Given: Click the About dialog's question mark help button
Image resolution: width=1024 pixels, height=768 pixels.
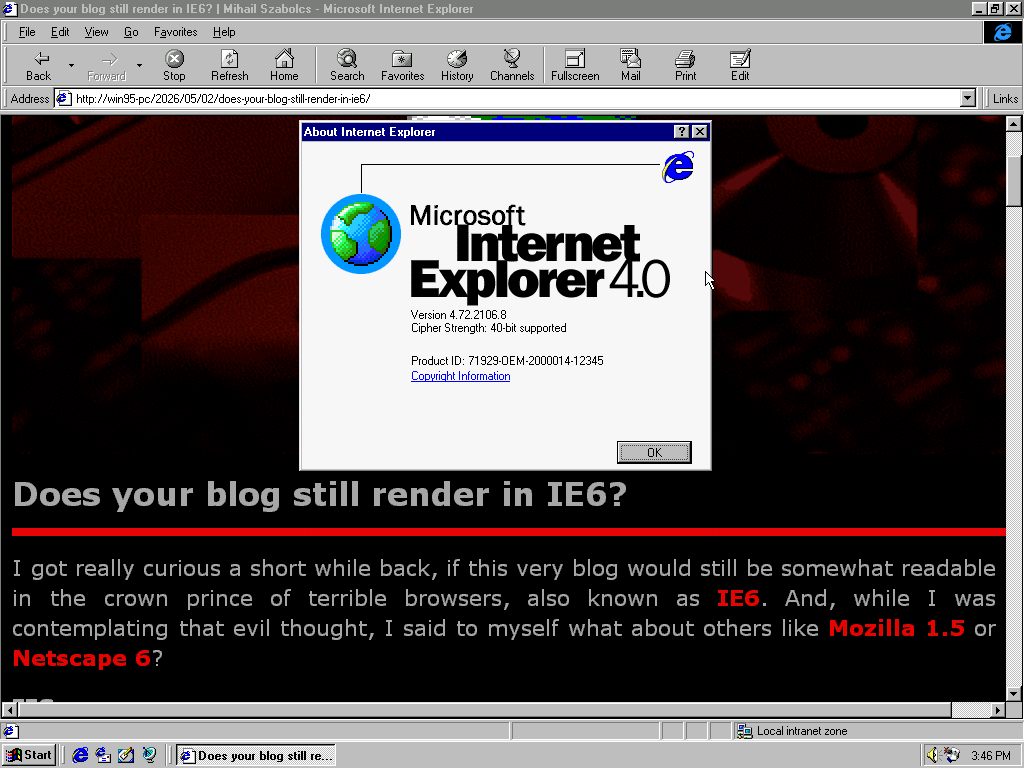Looking at the screenshot, I should [x=681, y=132].
